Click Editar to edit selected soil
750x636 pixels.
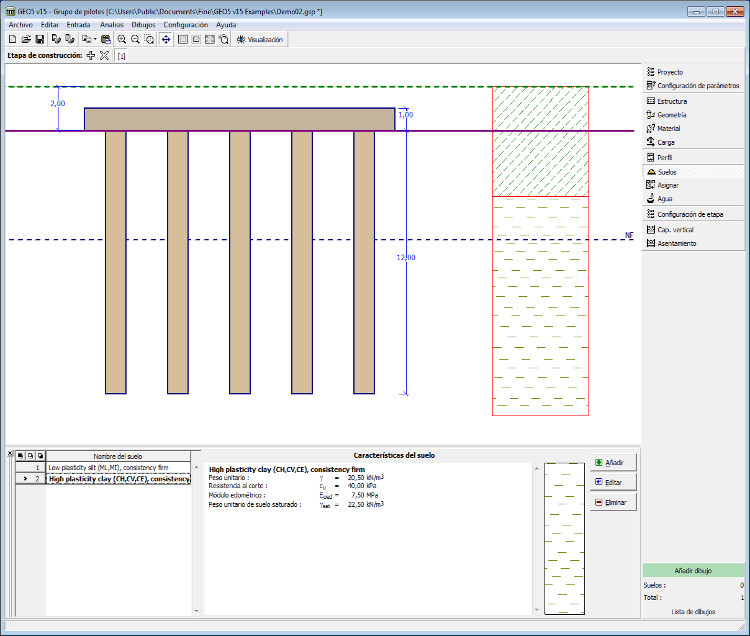[613, 482]
